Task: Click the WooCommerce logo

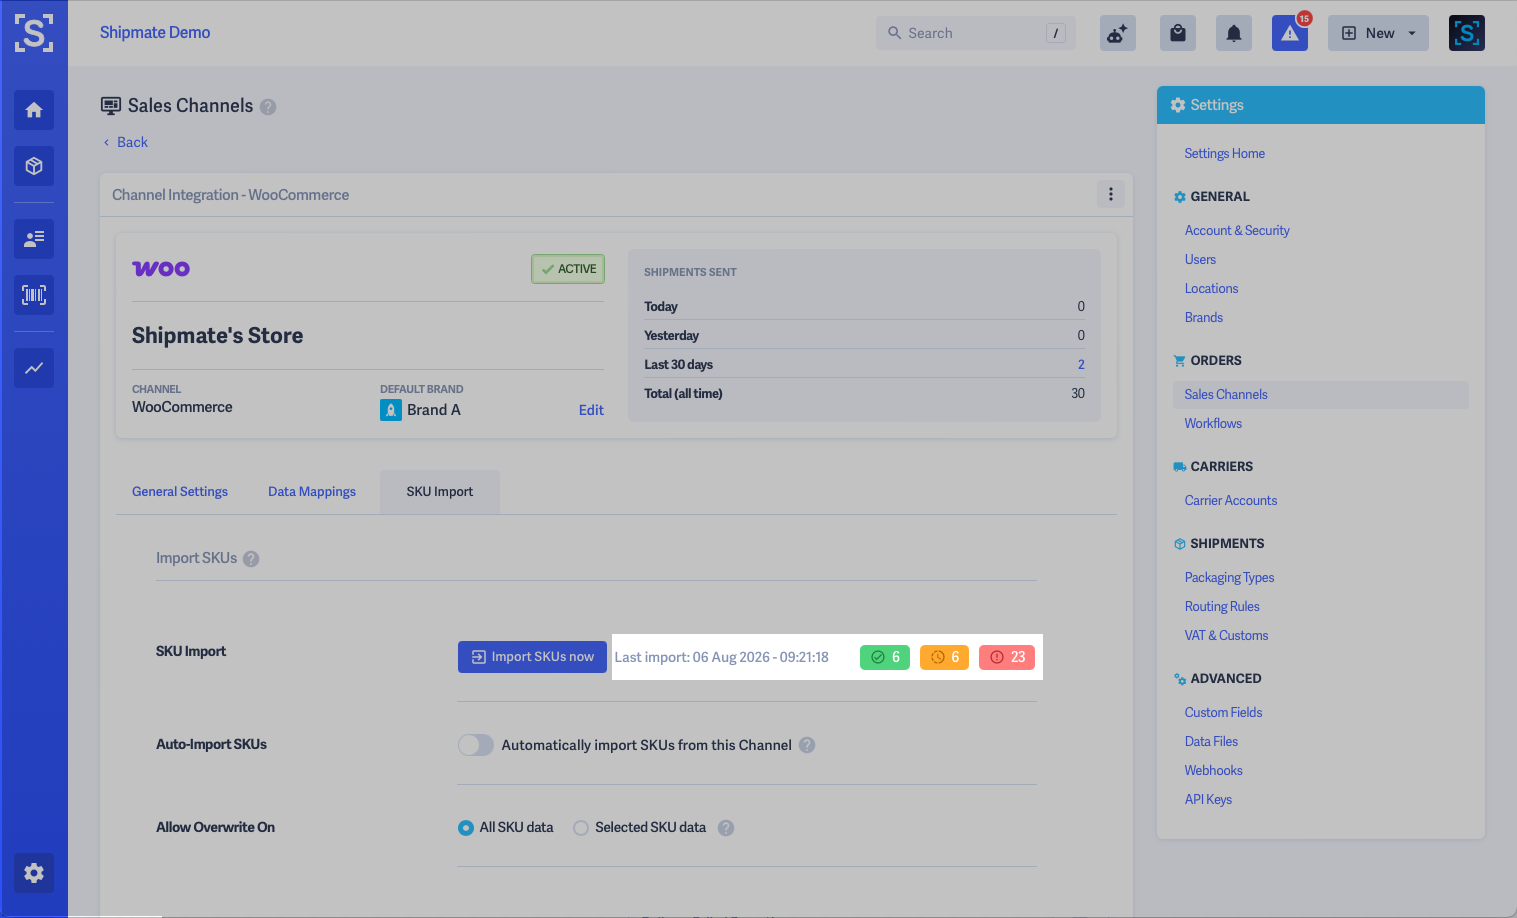Action: pos(161,268)
